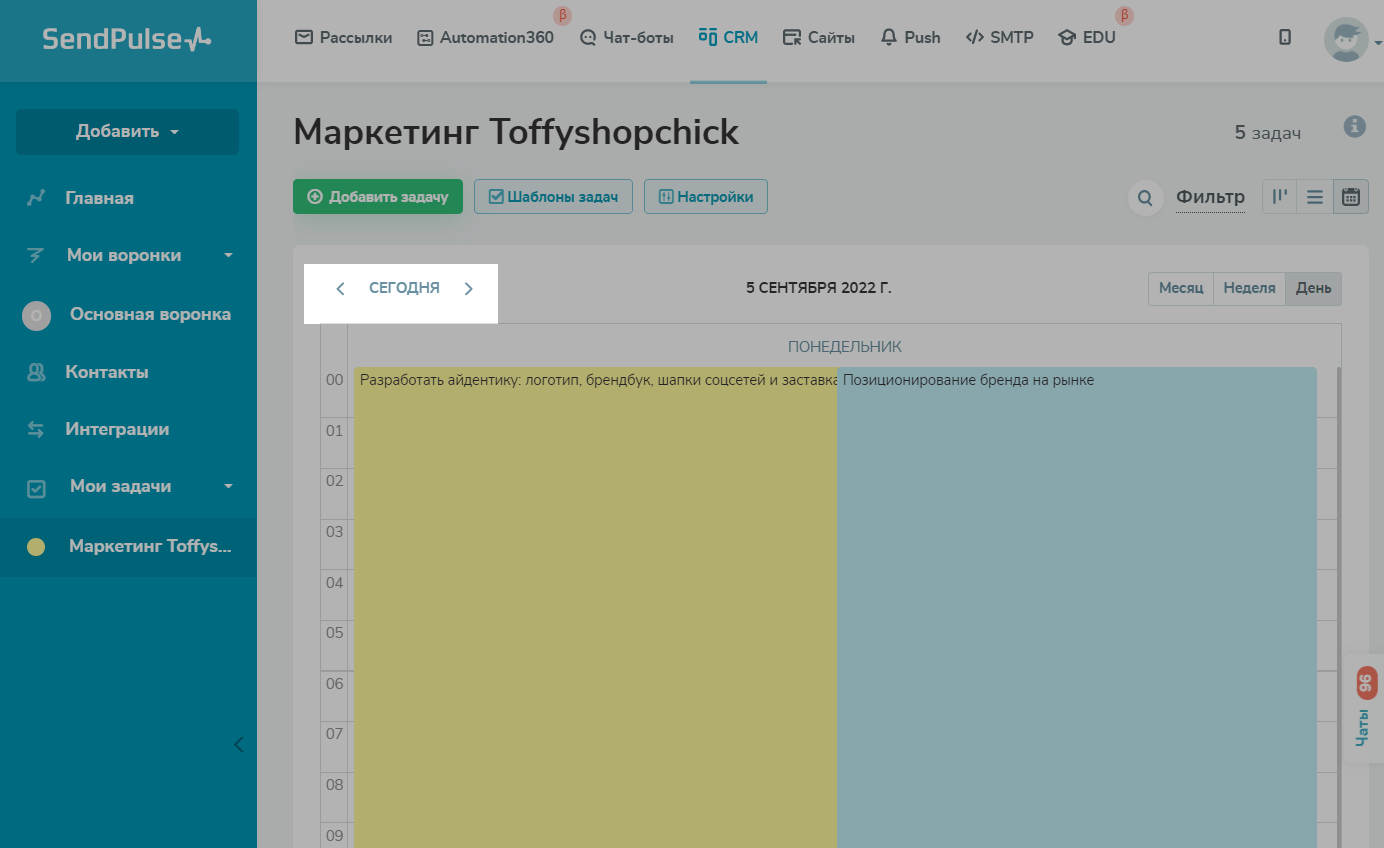Open the Чат-боты tab
Viewport: 1384px width, 848px height.
point(627,37)
